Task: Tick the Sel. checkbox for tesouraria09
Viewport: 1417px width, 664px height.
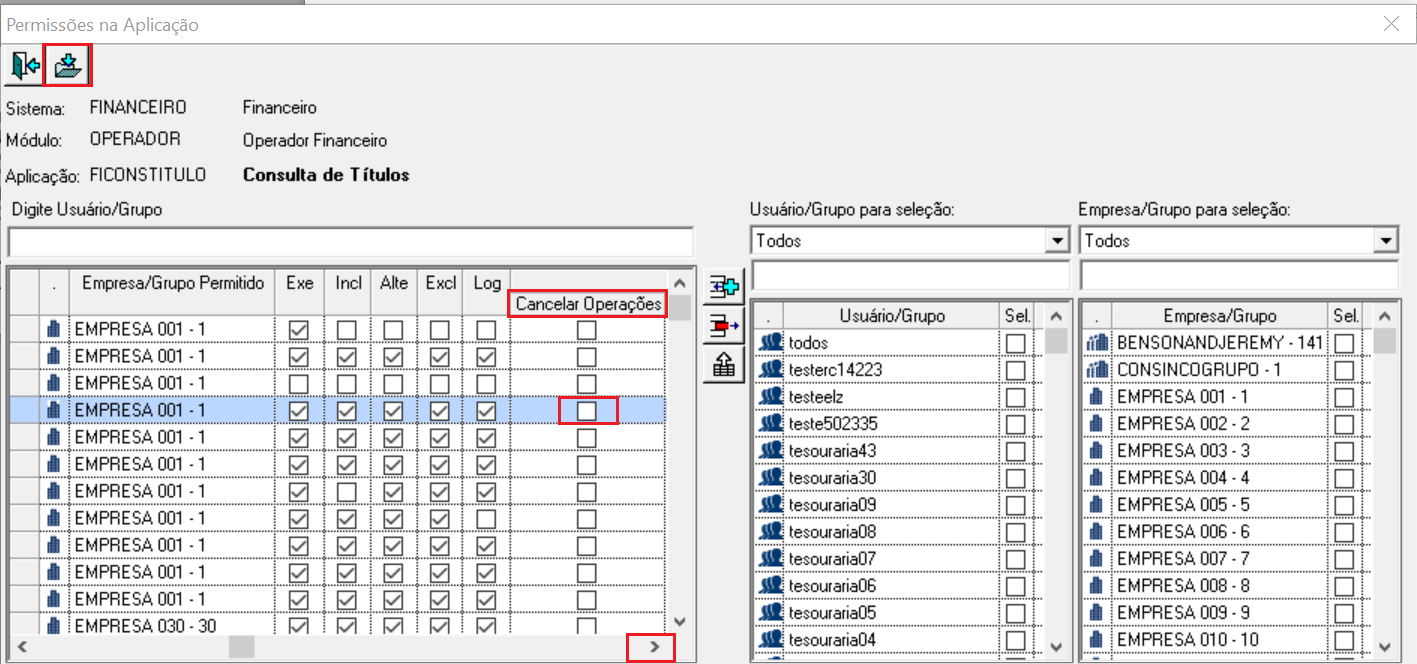Action: coord(1016,505)
